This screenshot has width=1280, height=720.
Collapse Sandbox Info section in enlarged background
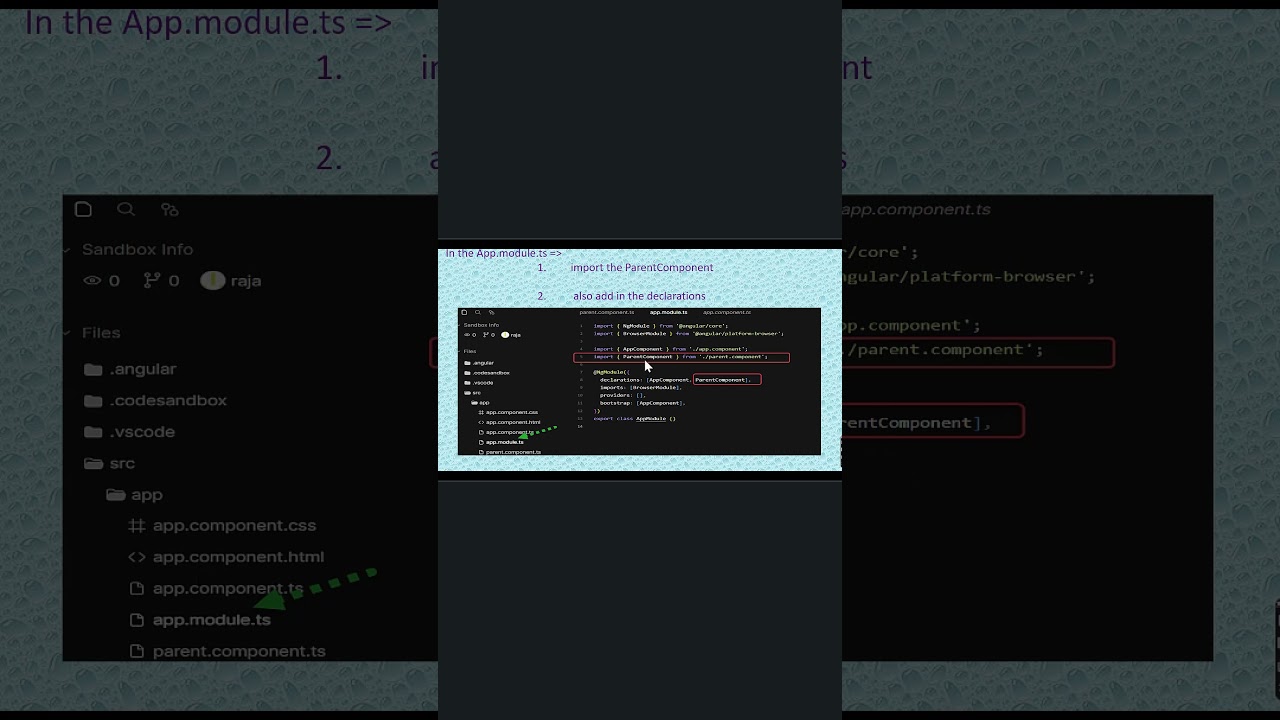click(x=130, y=249)
